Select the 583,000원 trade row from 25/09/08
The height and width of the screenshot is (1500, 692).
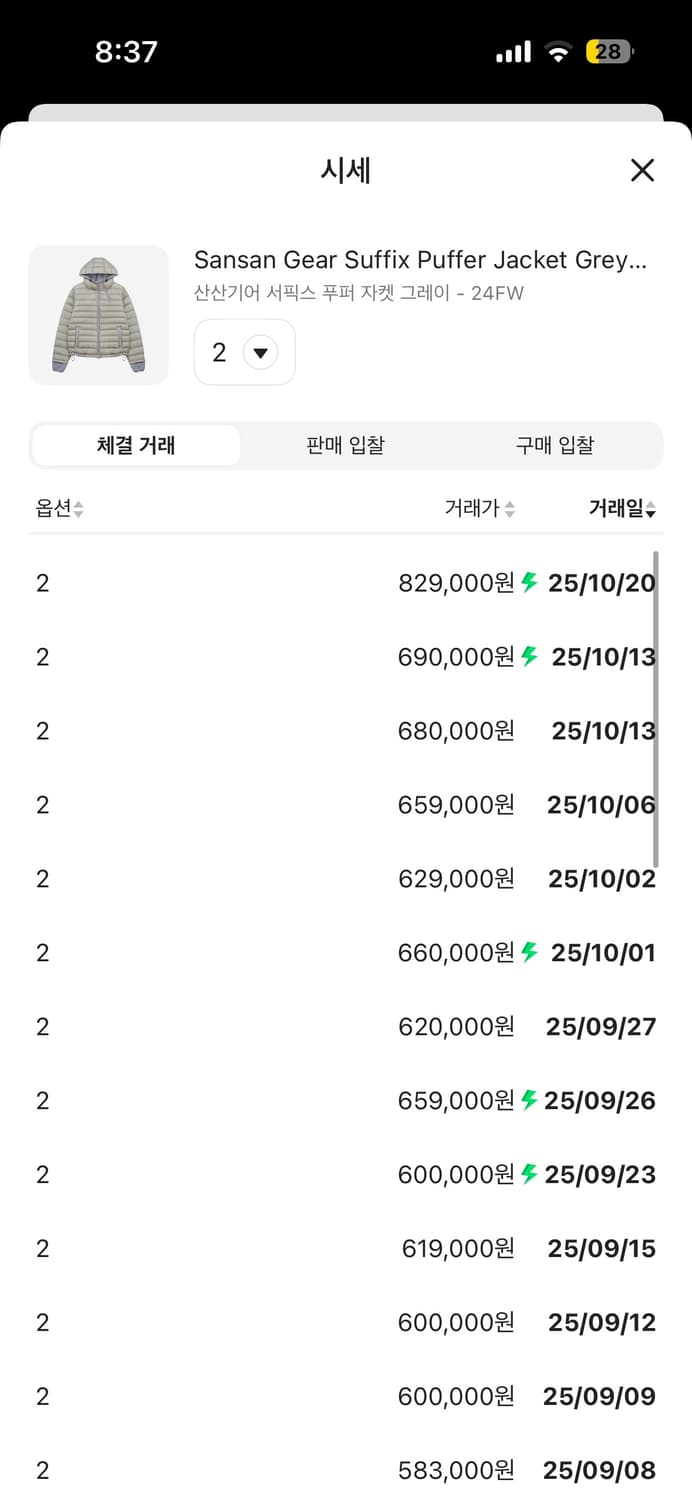tap(345, 1470)
